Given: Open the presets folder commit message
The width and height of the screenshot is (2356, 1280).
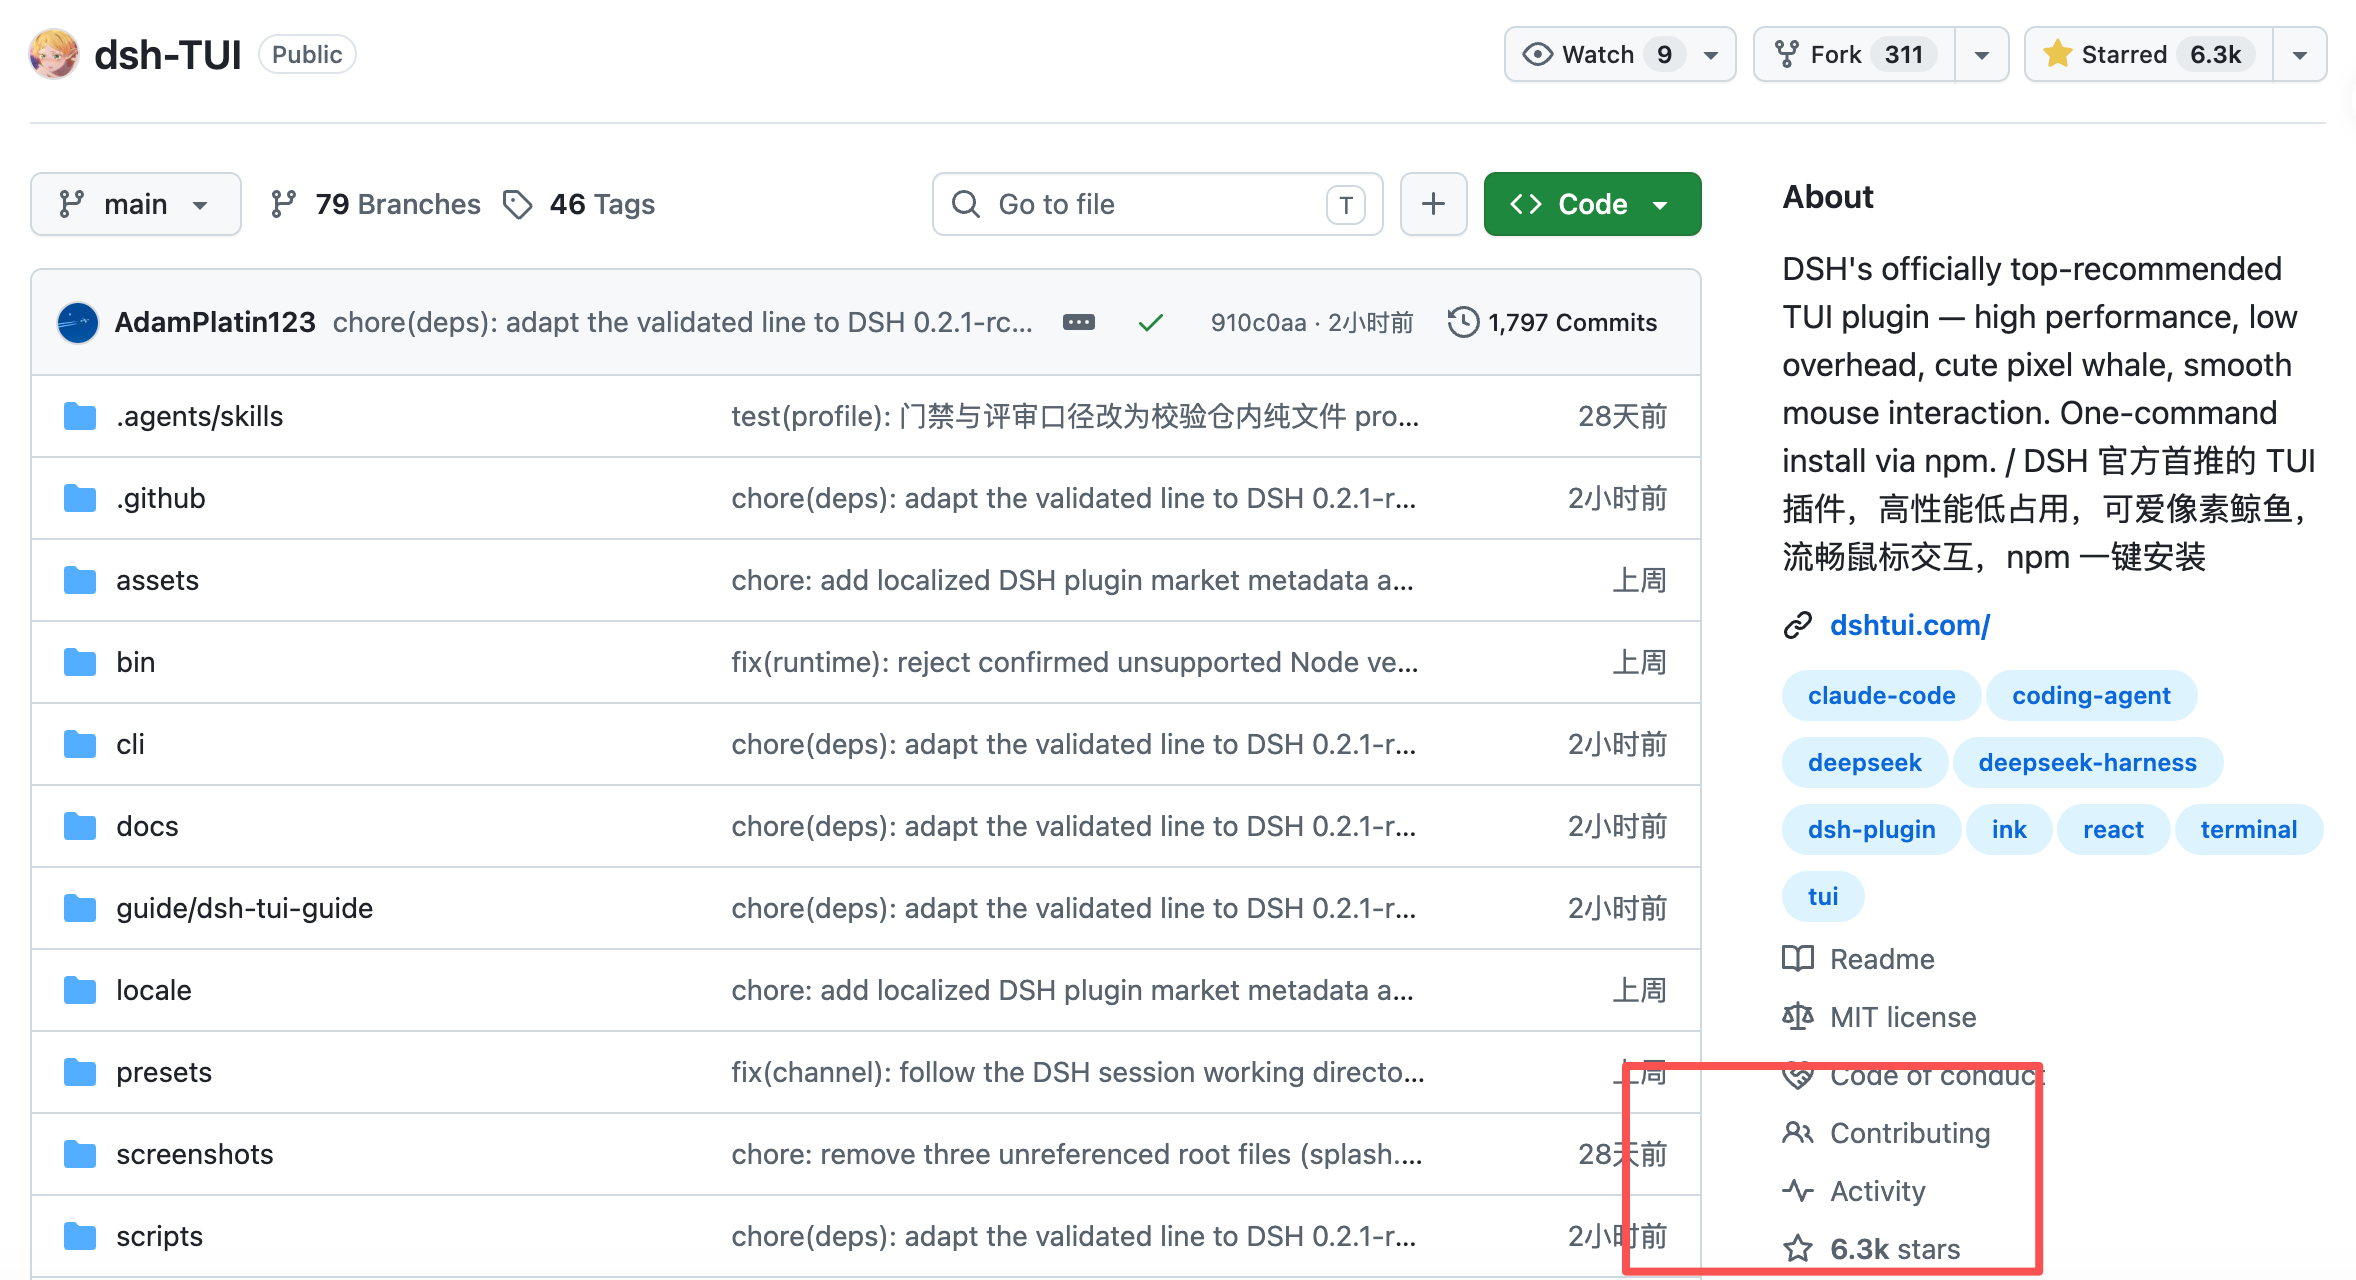Looking at the screenshot, I should (x=1078, y=1072).
